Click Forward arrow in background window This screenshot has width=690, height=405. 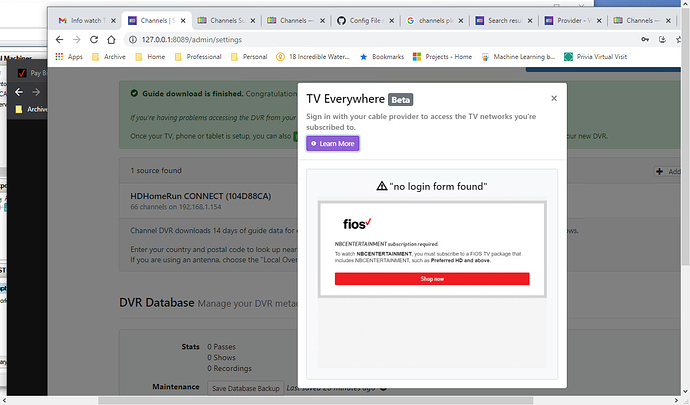point(36,92)
